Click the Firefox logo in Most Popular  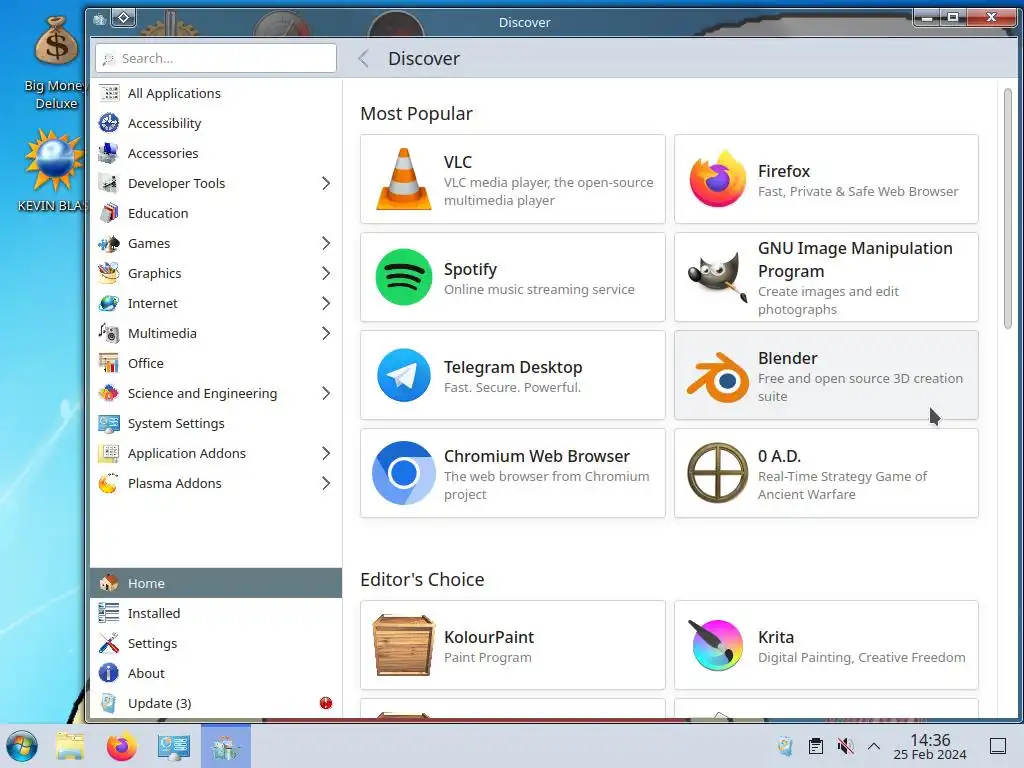717,179
